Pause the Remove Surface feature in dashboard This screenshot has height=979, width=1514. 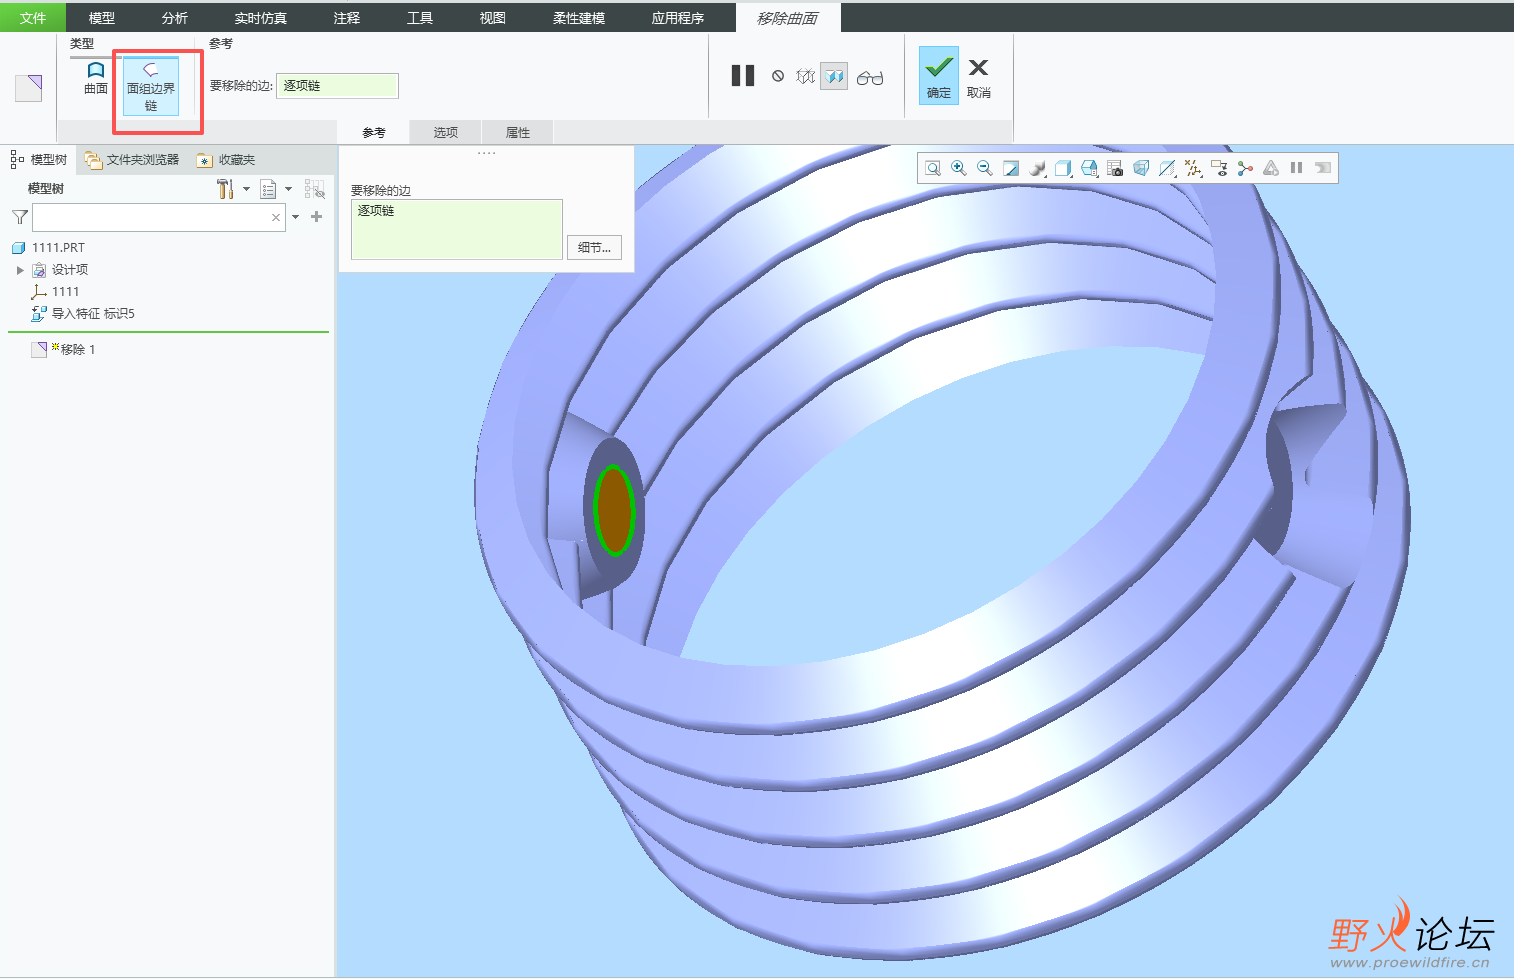coord(743,76)
